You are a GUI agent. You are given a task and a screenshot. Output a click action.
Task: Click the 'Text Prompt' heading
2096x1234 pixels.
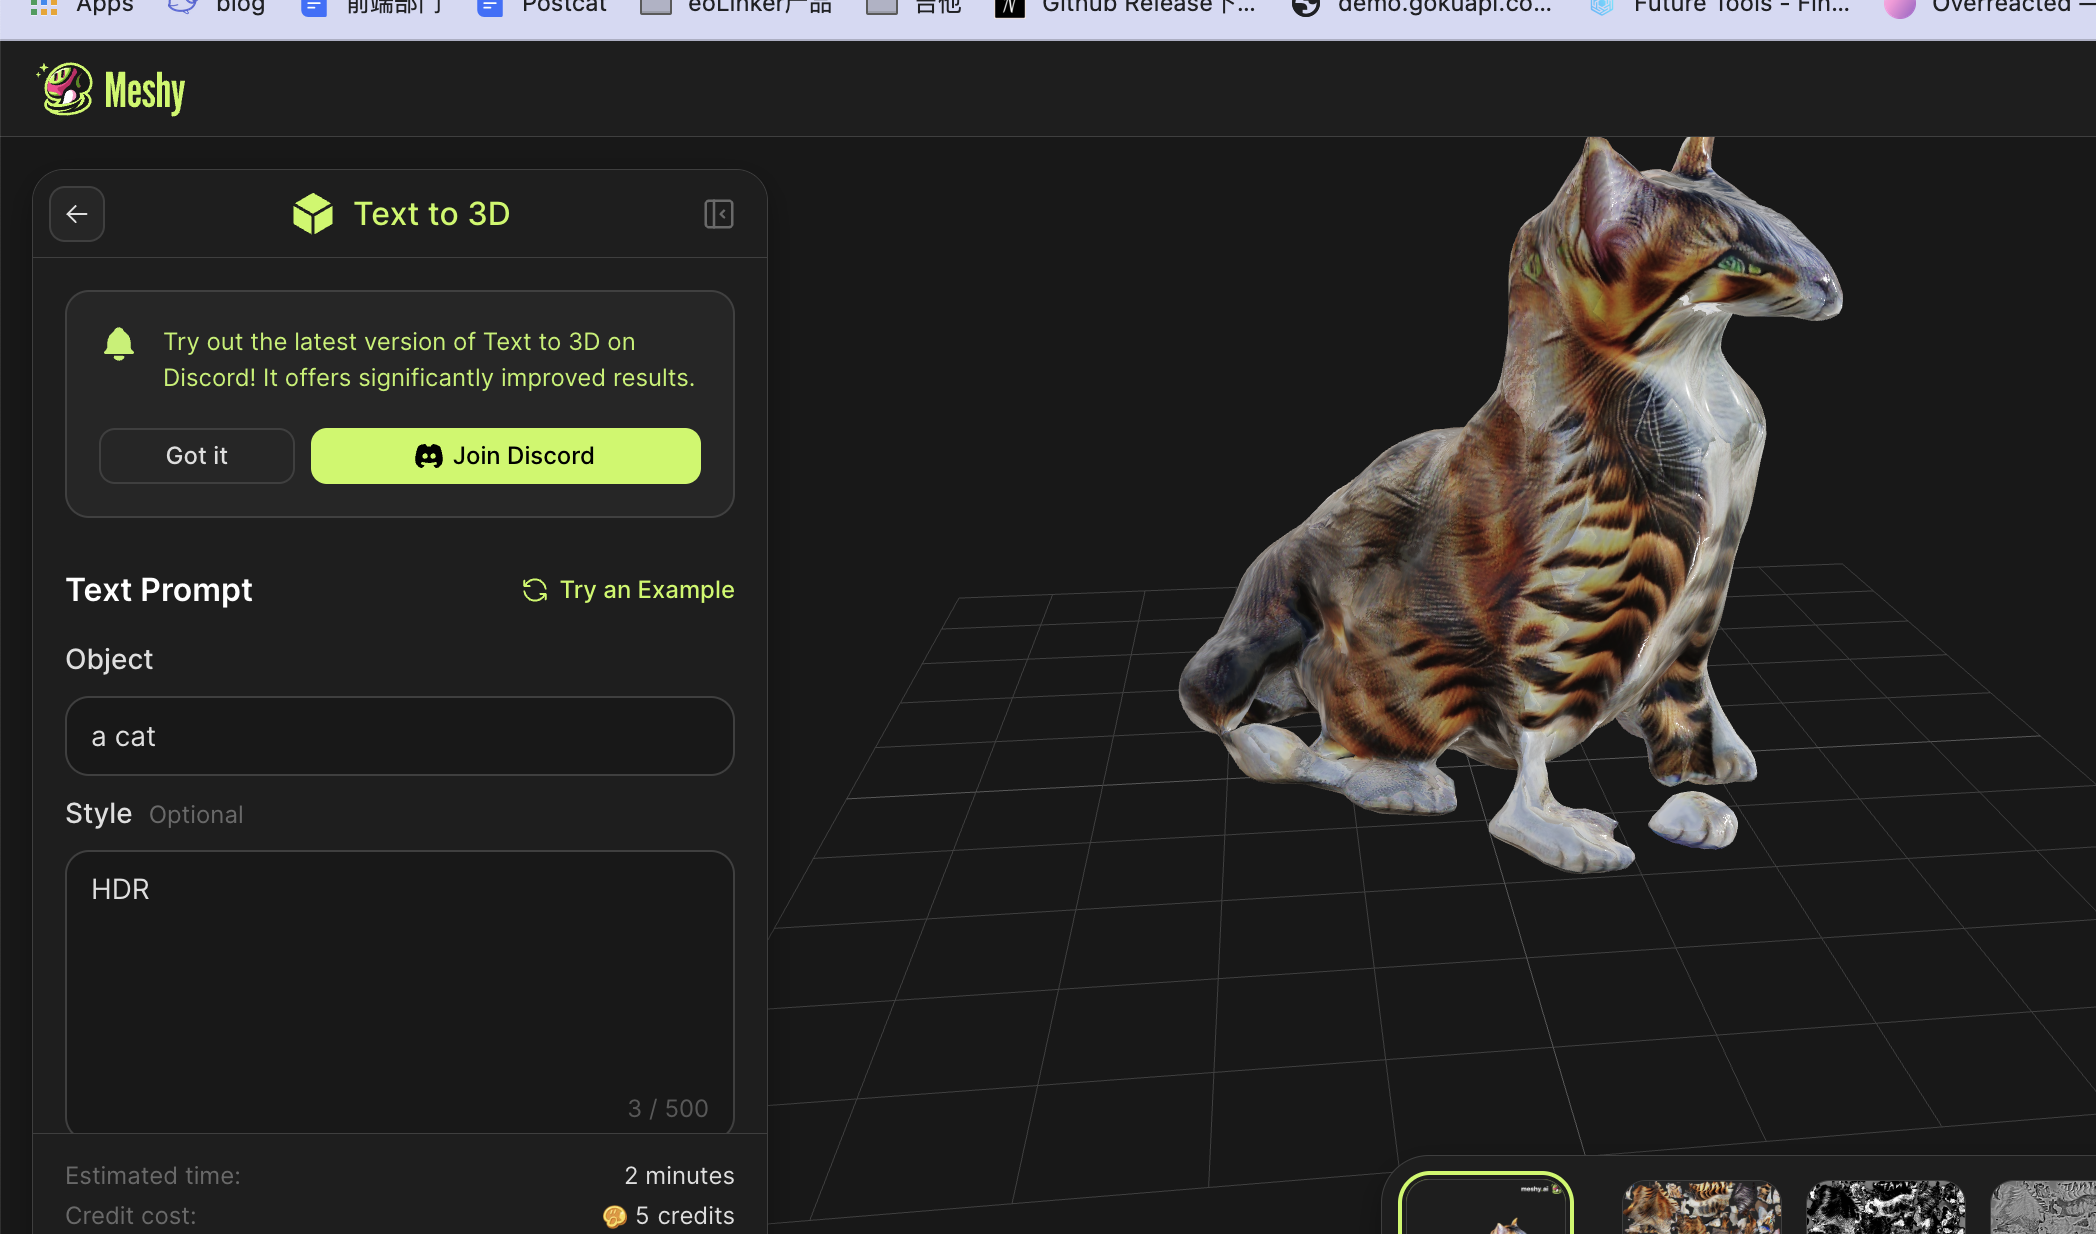159,590
